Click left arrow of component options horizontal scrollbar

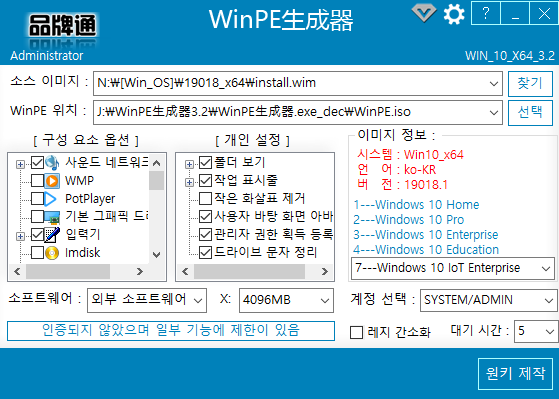click(x=17, y=272)
